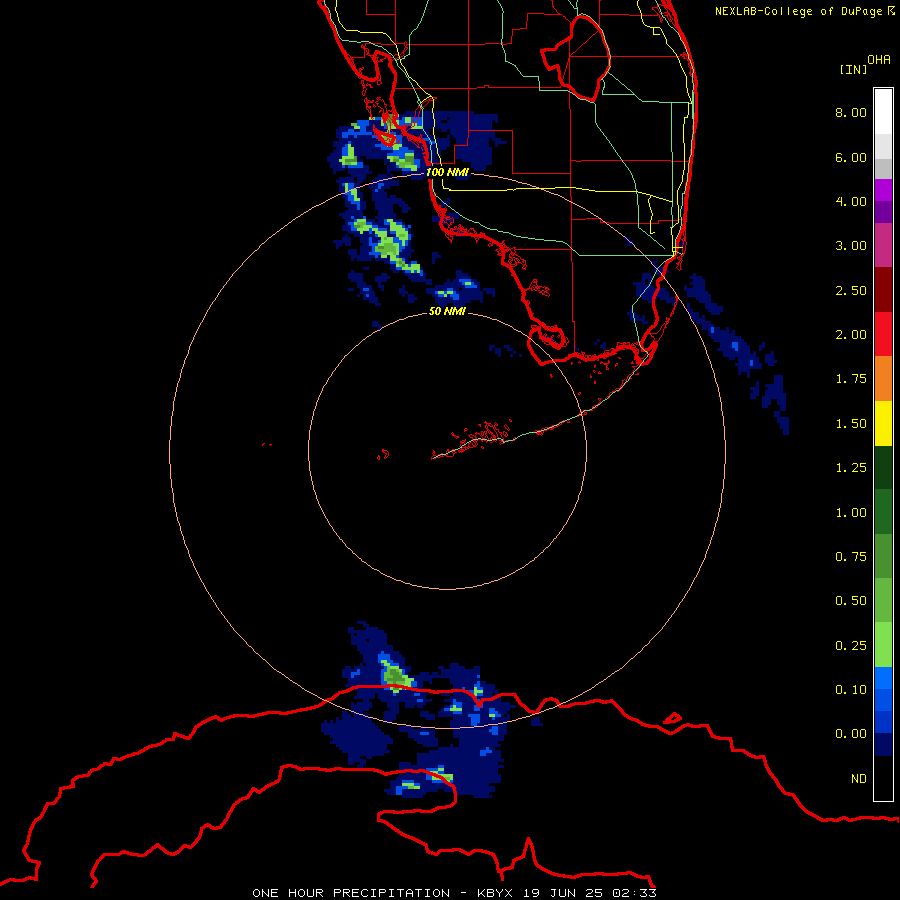The width and height of the screenshot is (900, 900).
Task: Click the 0.10 legend value
Action: click(x=851, y=690)
